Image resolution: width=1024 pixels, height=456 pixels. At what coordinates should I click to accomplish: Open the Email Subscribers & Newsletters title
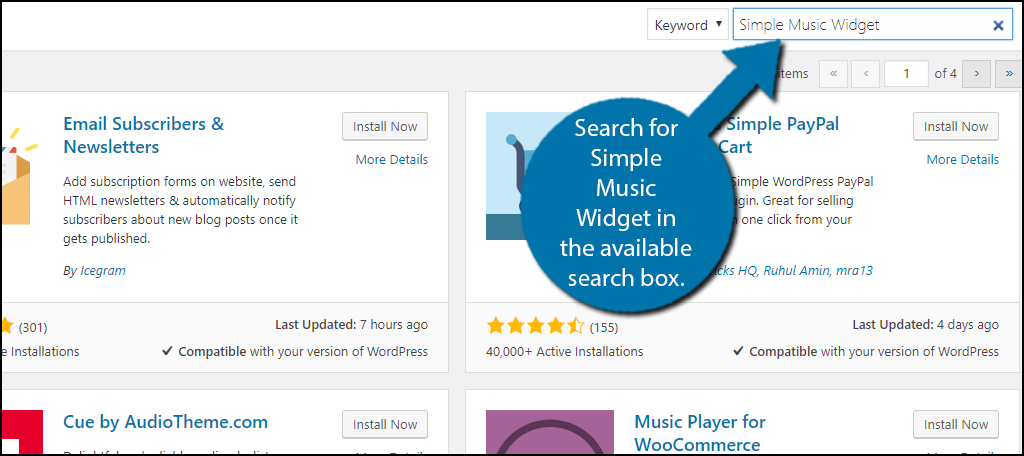143,135
